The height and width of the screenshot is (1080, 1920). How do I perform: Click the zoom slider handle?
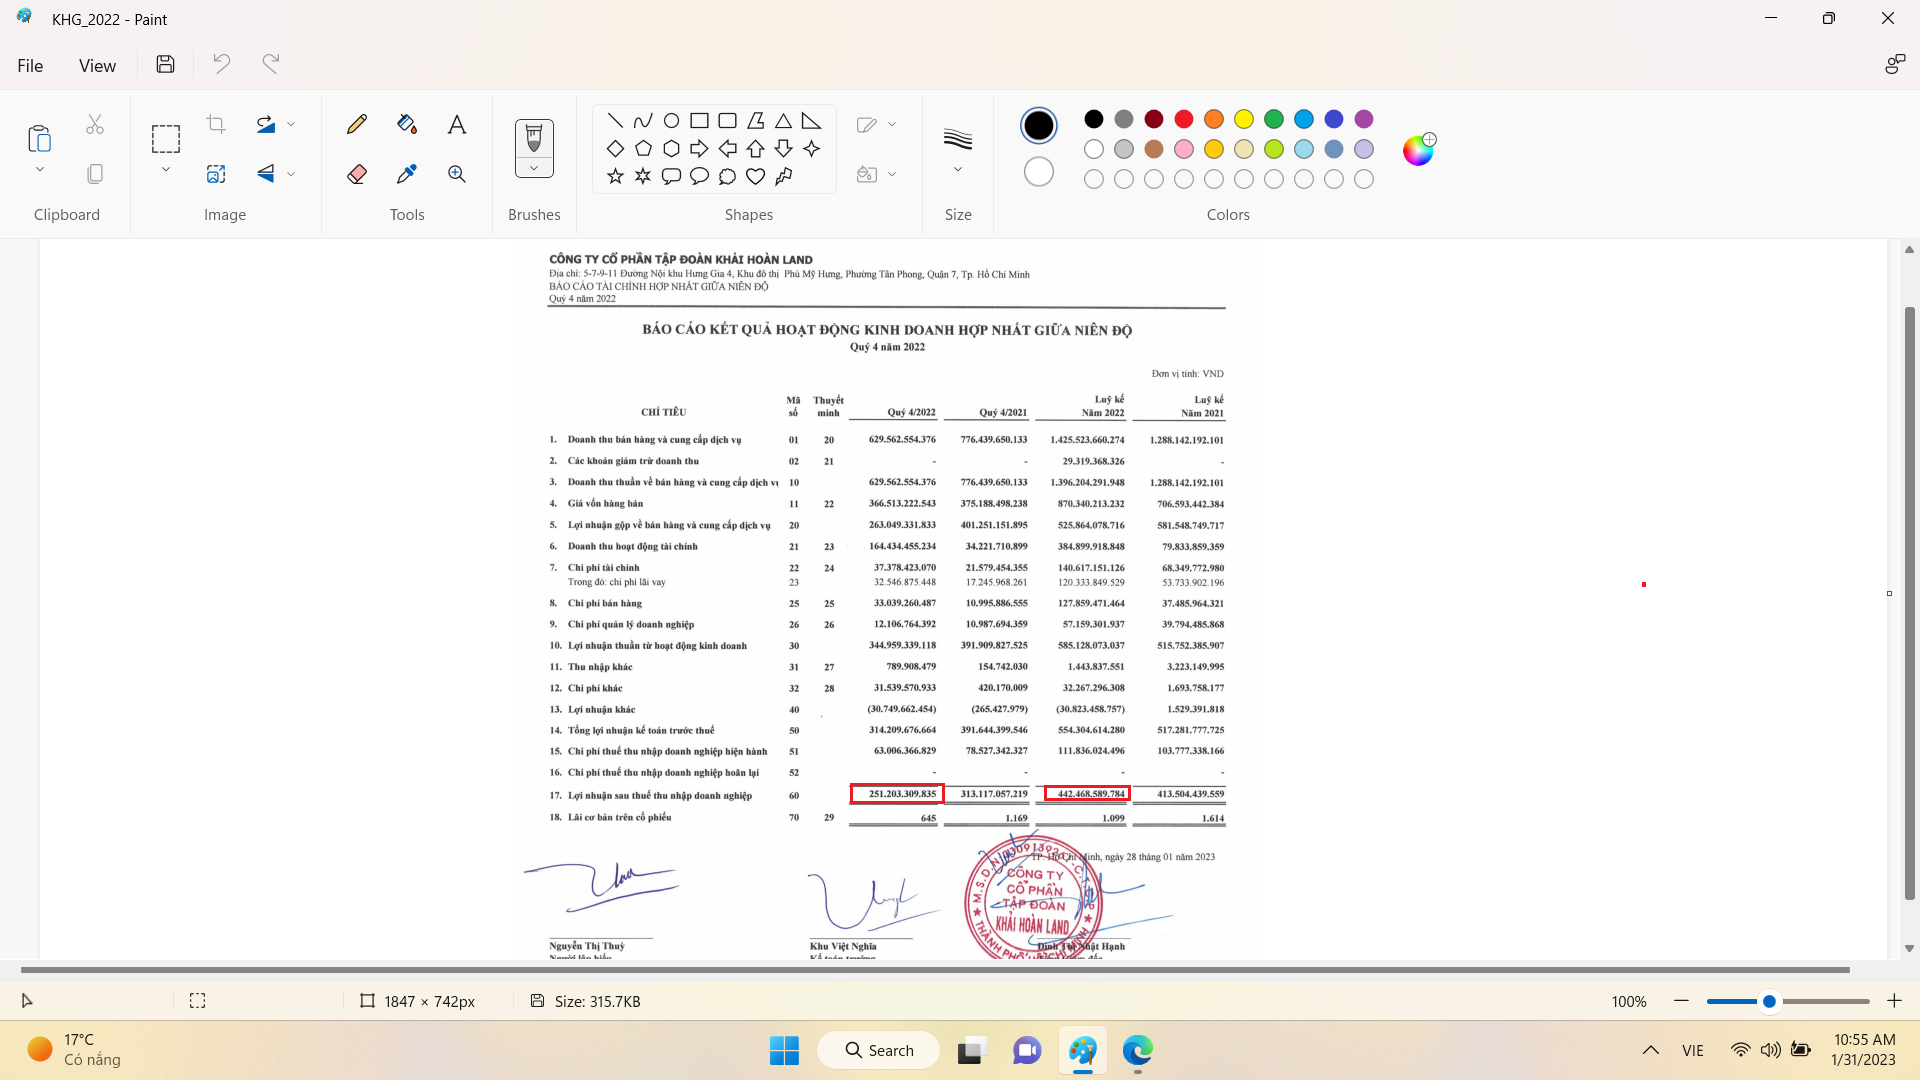[x=1769, y=1001]
